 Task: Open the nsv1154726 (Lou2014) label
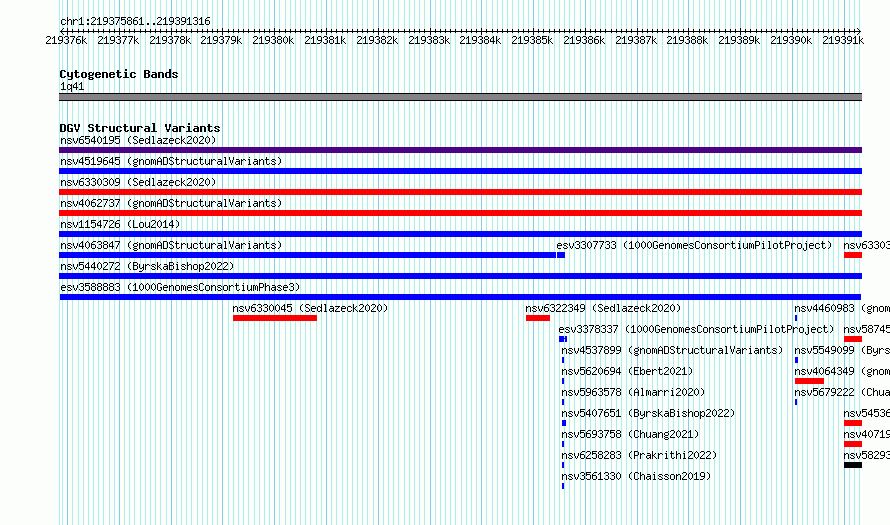click(x=120, y=224)
